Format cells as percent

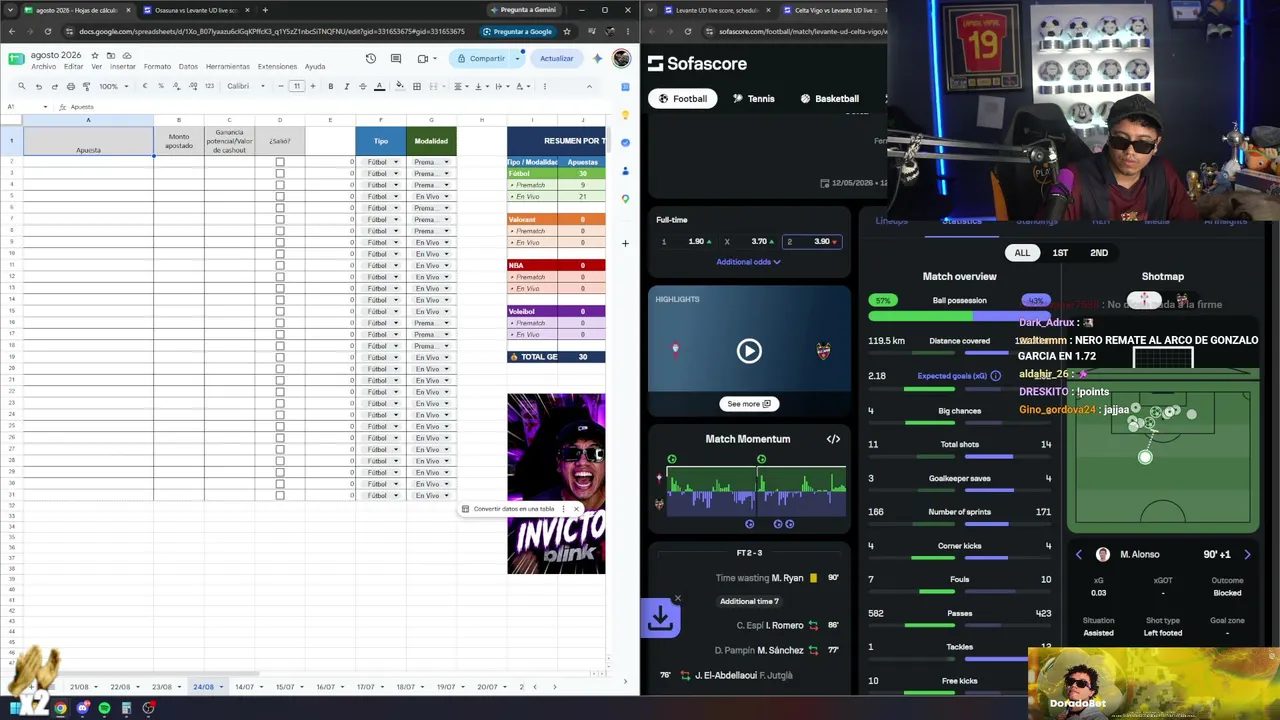click(161, 86)
